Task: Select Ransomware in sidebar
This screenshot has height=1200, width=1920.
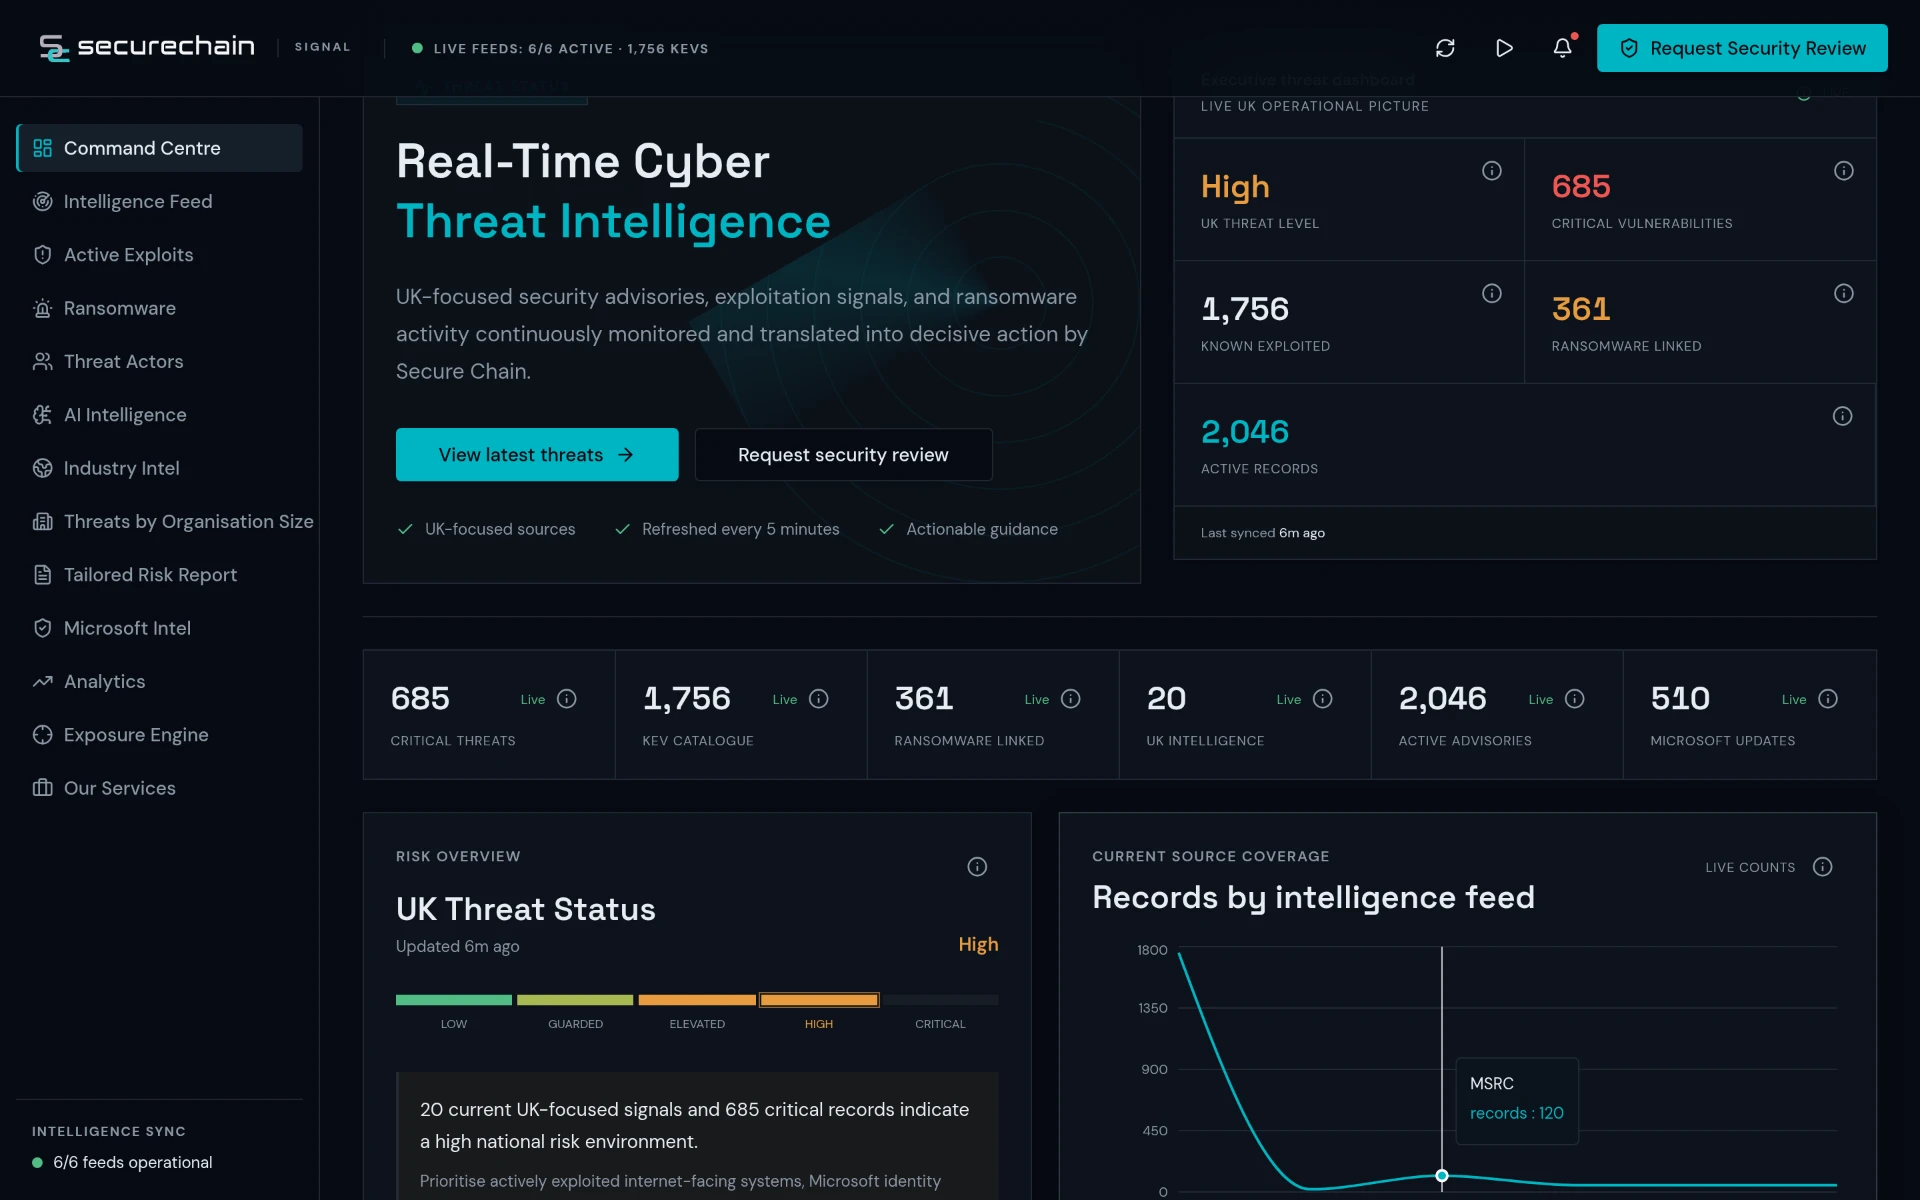Action: point(160,308)
